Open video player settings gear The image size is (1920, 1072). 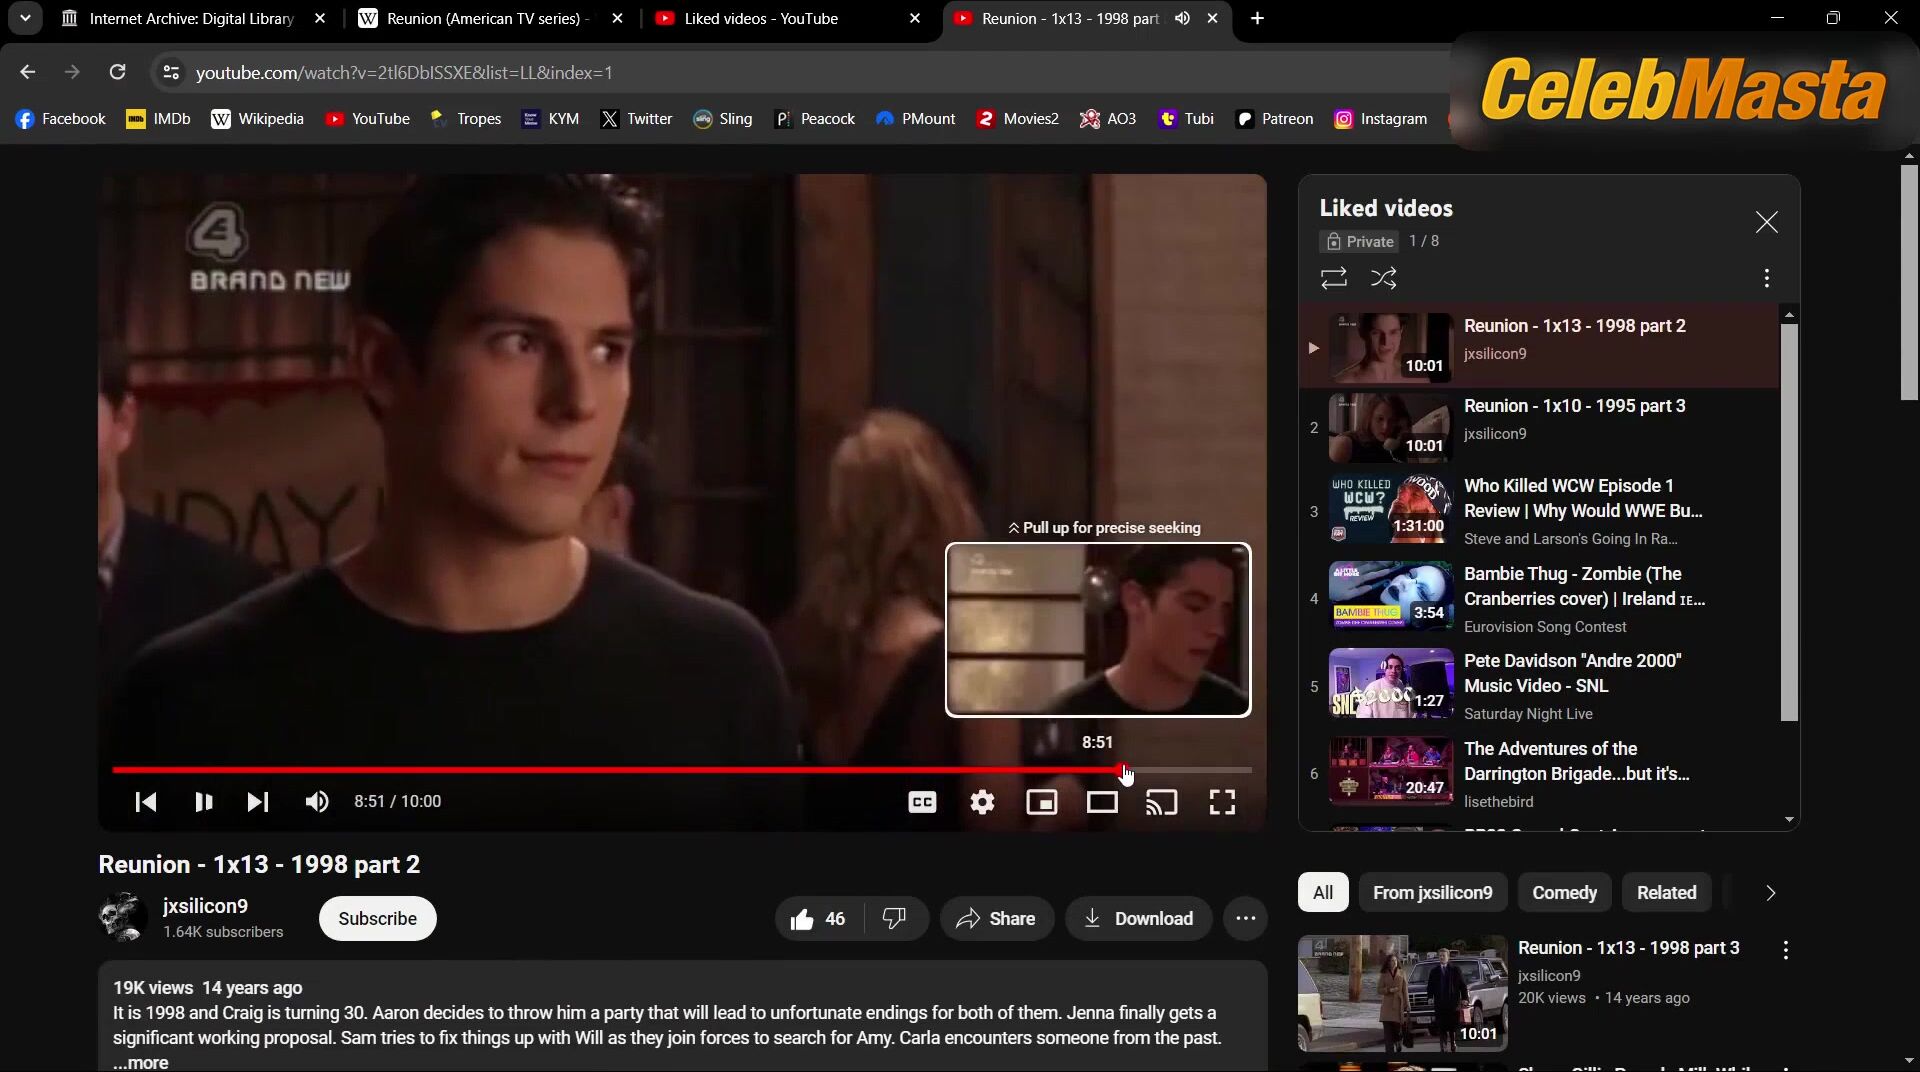pyautogui.click(x=983, y=802)
